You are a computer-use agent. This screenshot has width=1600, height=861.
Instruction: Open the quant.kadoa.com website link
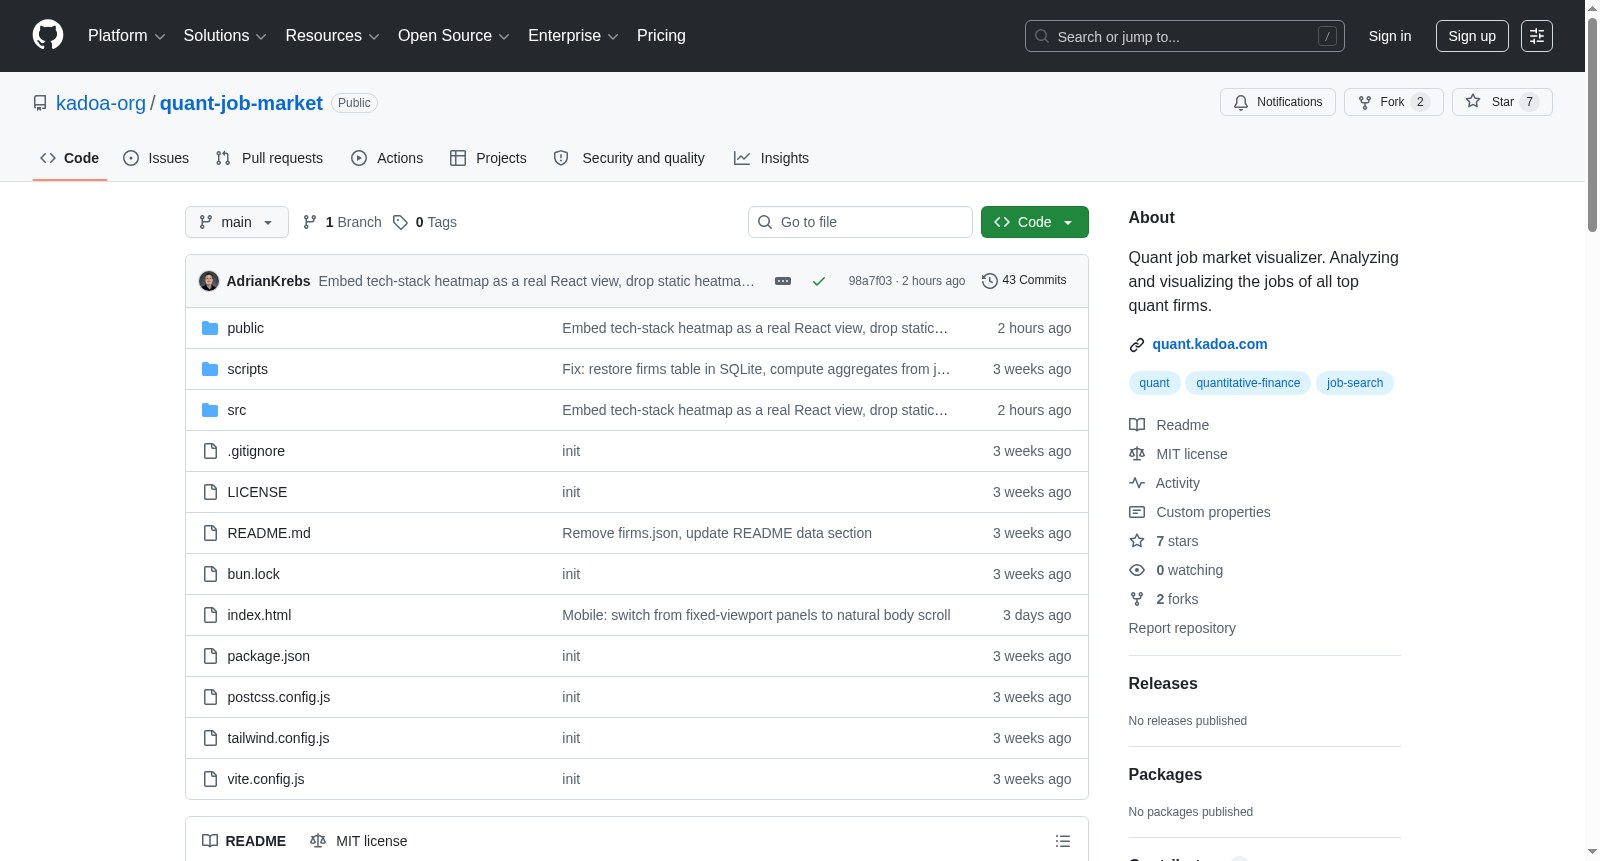point(1210,344)
